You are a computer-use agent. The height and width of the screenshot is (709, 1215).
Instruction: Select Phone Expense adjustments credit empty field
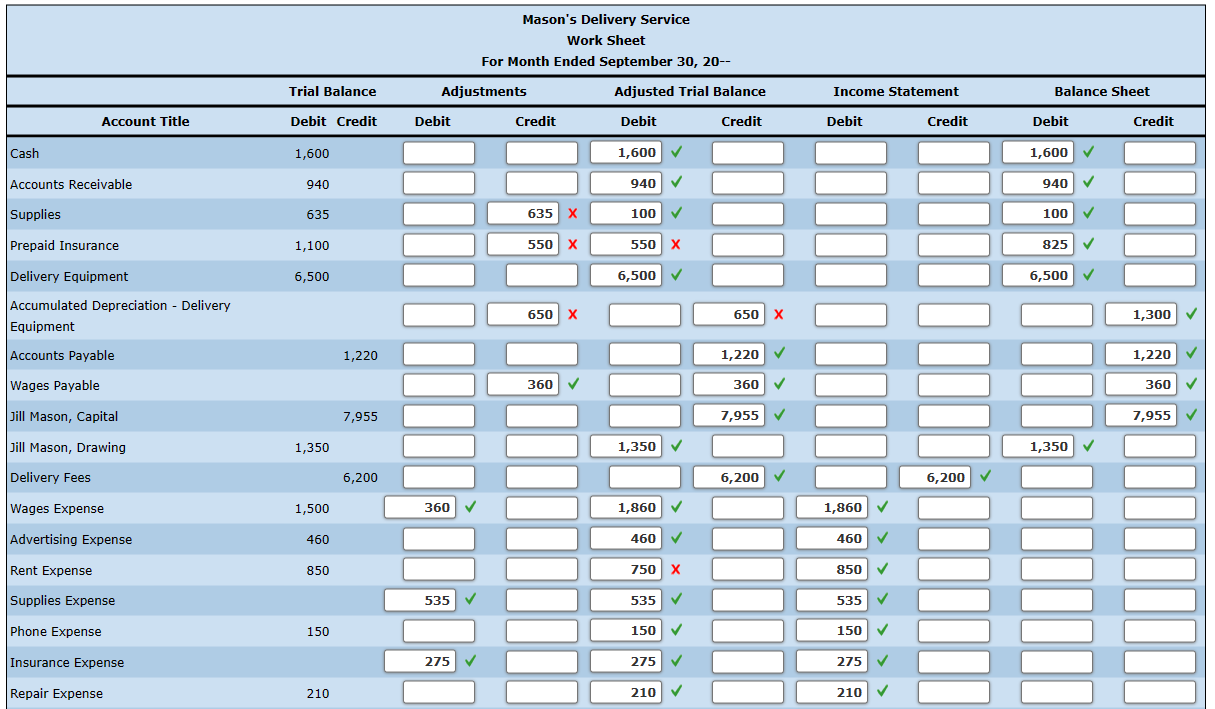click(542, 631)
